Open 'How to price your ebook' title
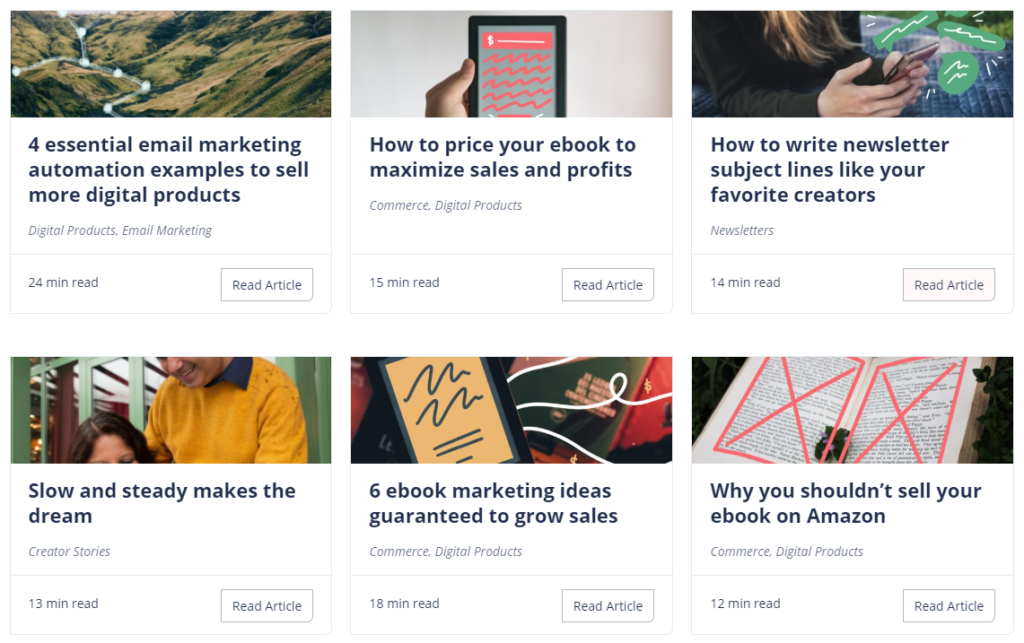Viewport: 1024px width, 643px height. (502, 157)
